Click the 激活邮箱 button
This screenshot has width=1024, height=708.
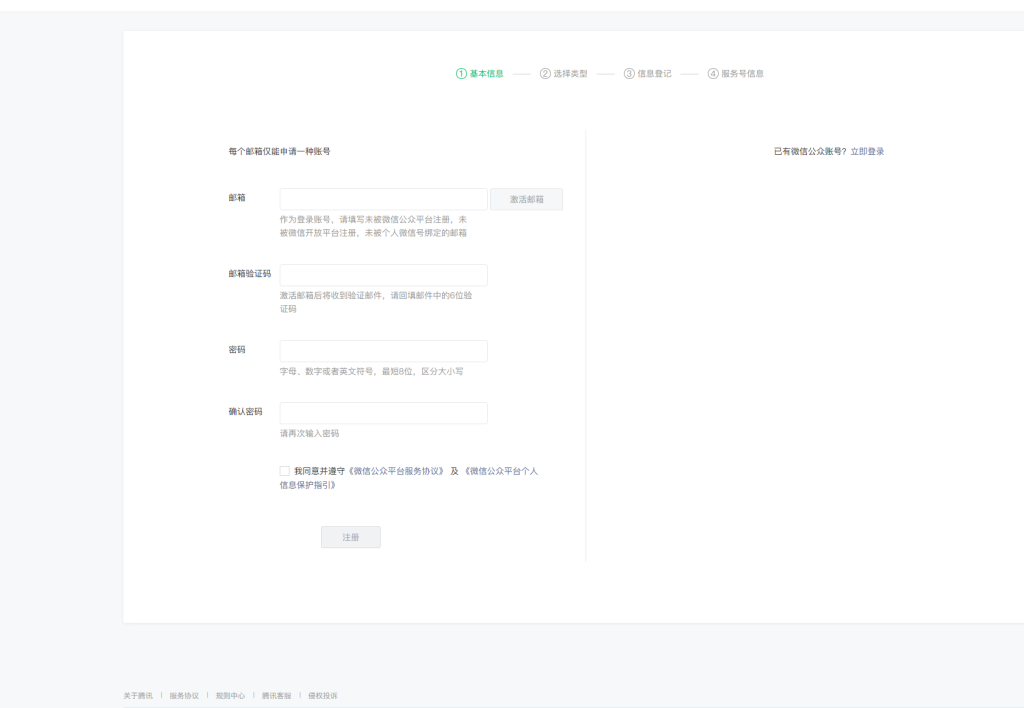[x=526, y=199]
